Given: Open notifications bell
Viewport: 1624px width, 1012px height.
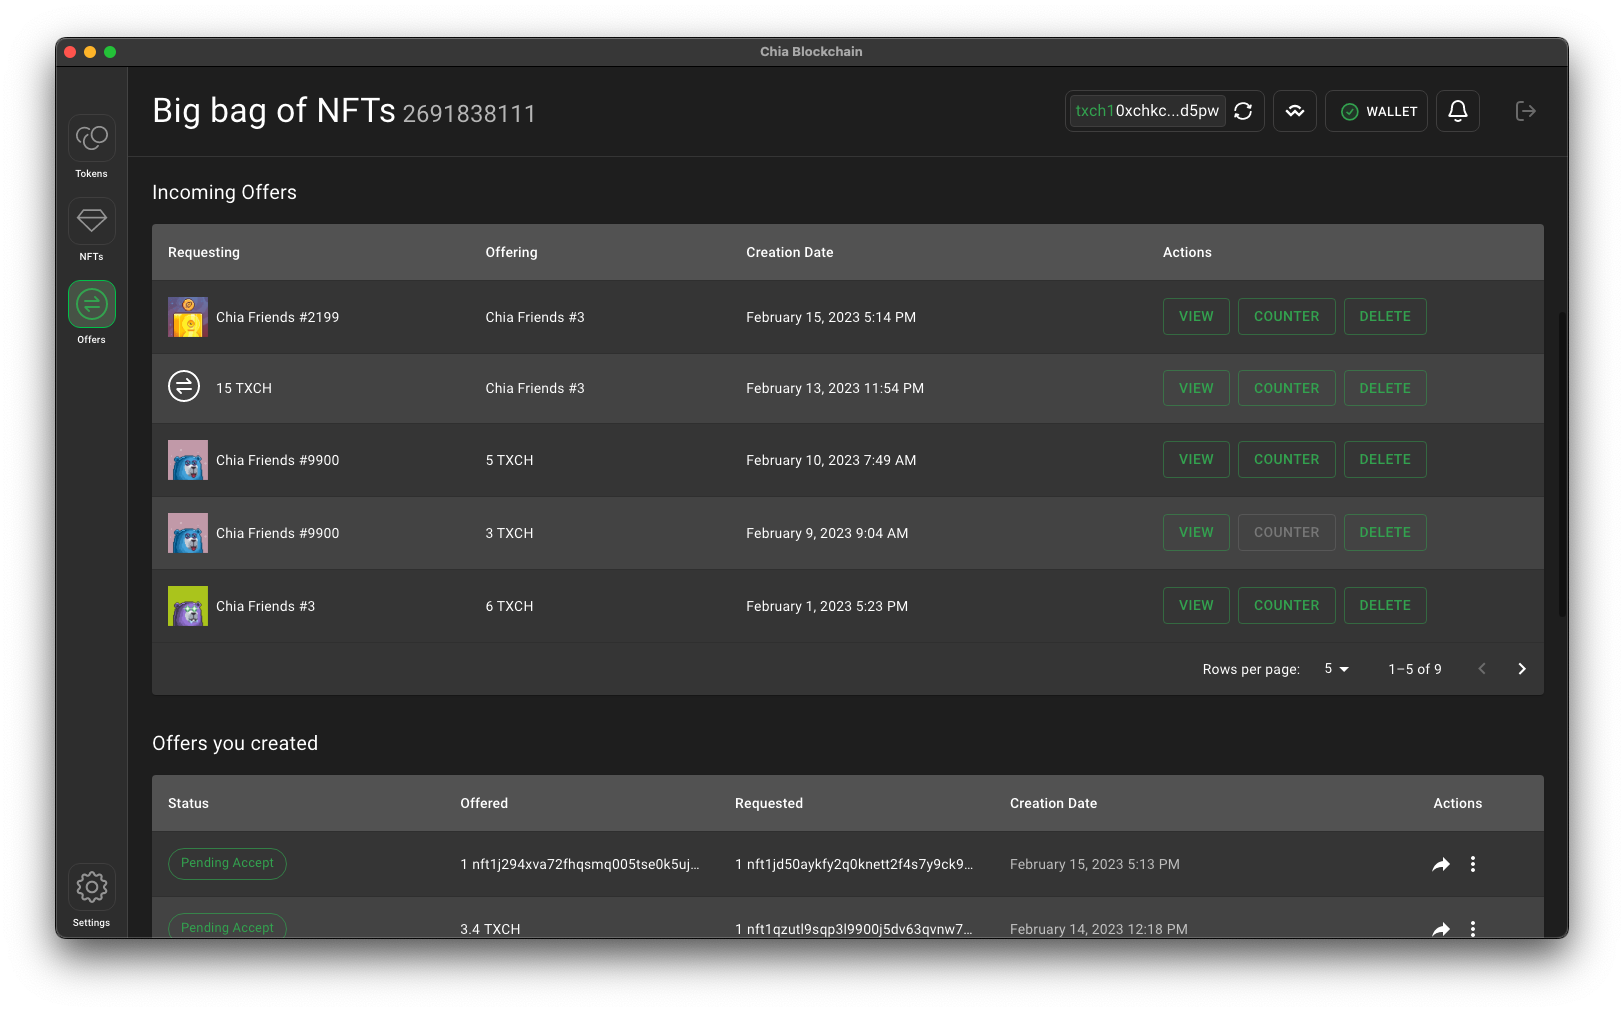Looking at the screenshot, I should pos(1458,111).
